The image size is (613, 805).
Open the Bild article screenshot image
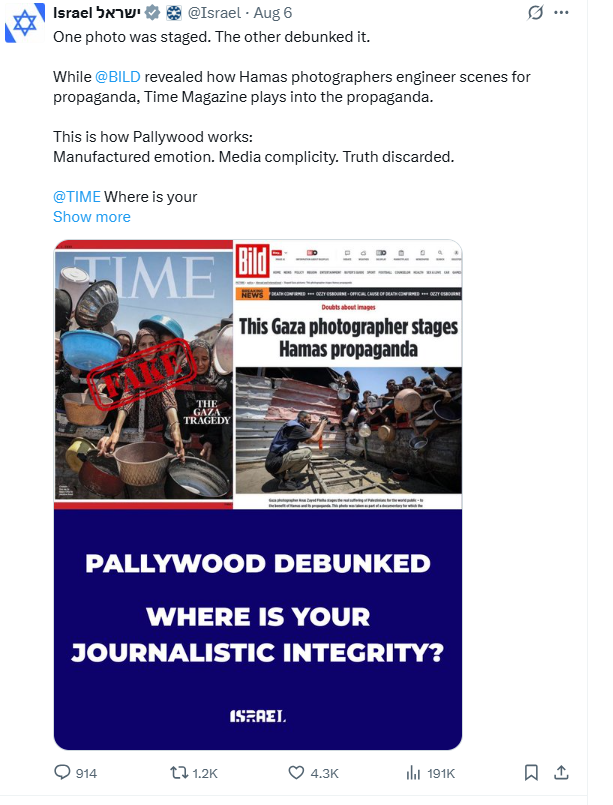(348, 374)
